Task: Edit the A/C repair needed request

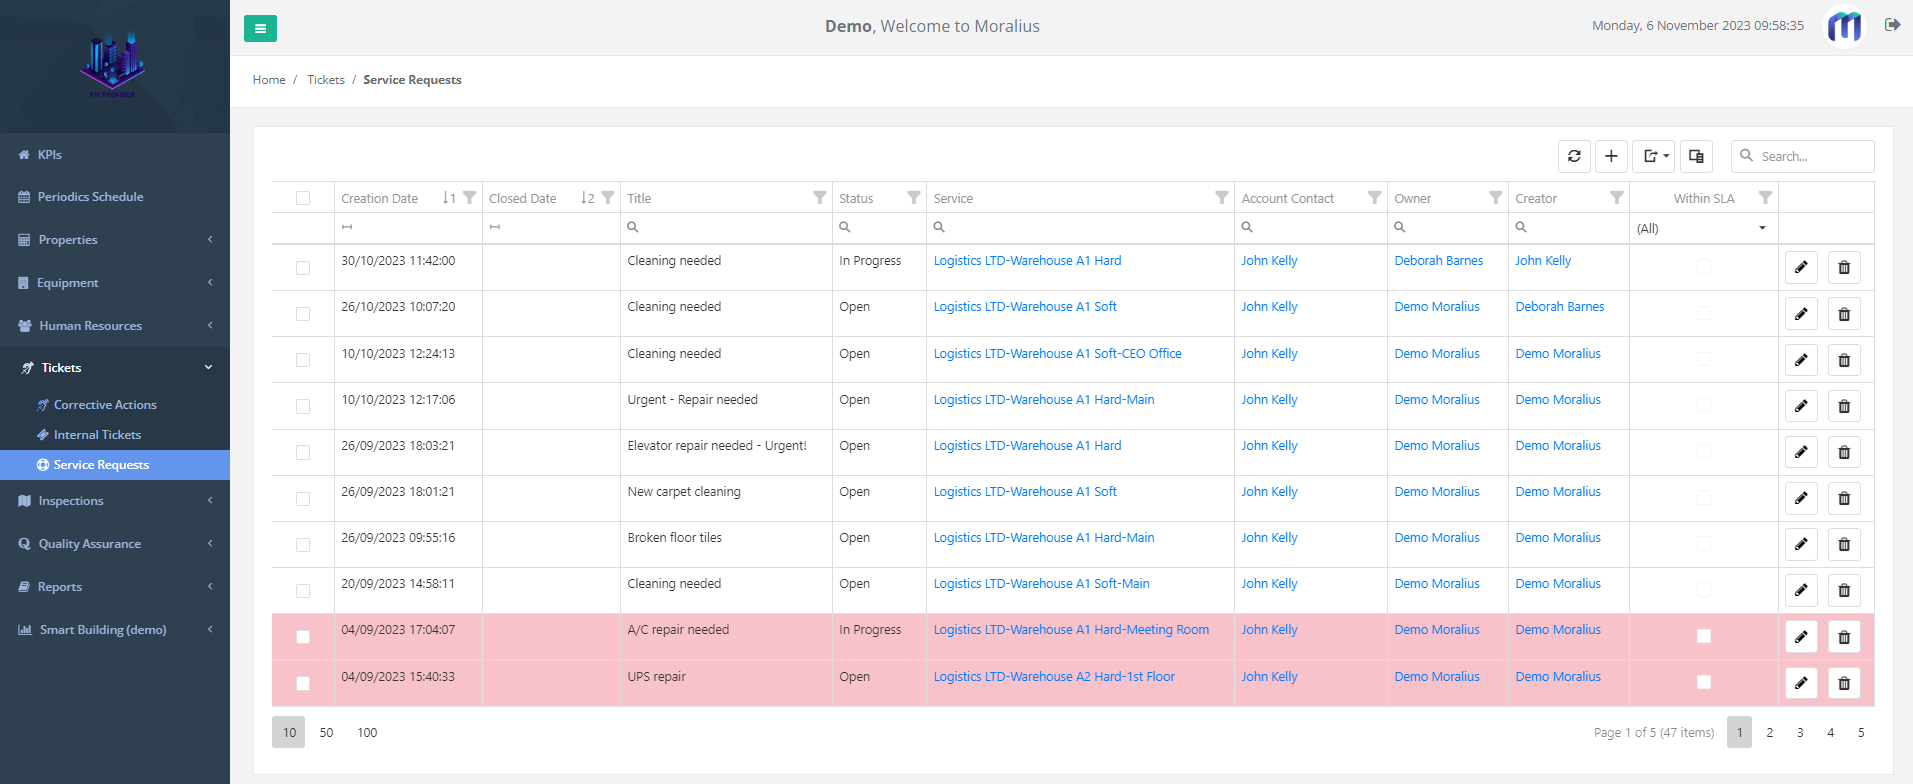Action: coord(1801,637)
